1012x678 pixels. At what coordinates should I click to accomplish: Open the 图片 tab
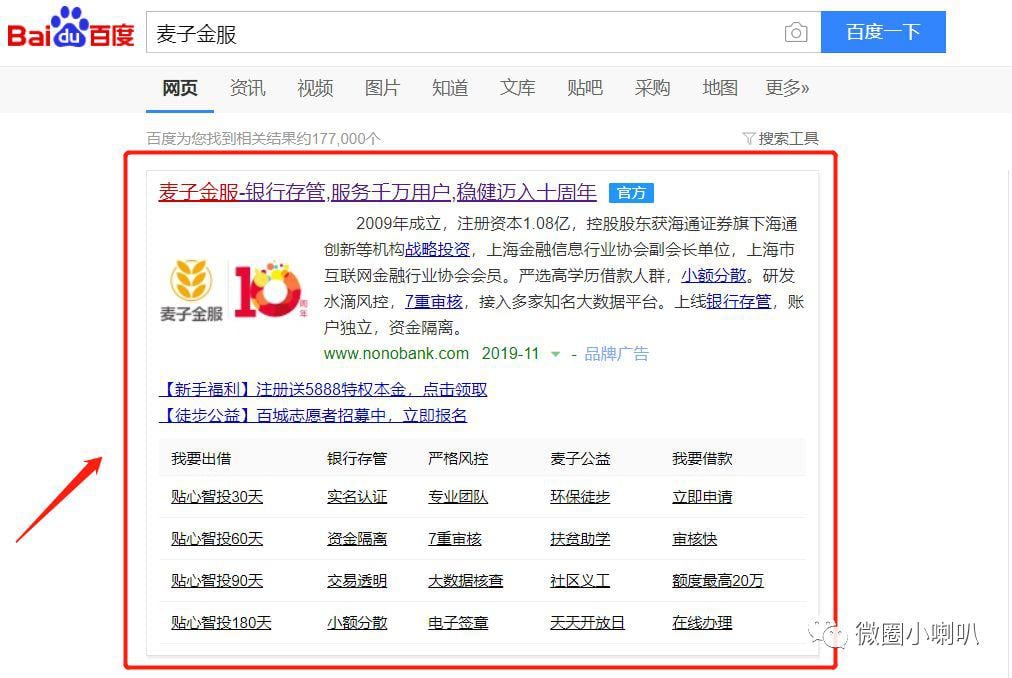(x=382, y=88)
